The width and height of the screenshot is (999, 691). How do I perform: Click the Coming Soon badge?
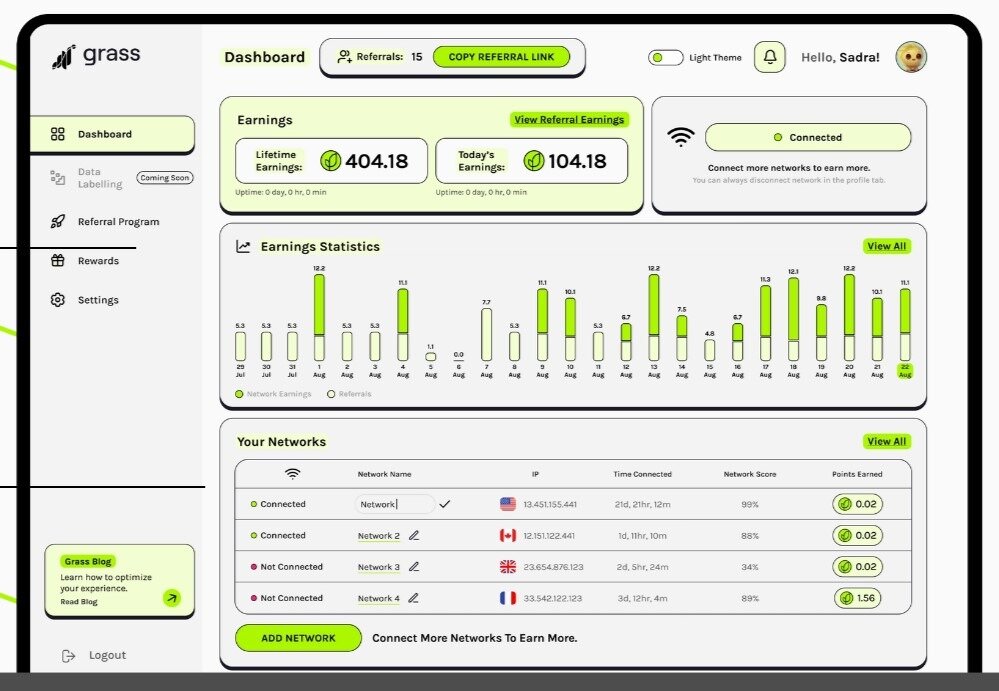[164, 178]
